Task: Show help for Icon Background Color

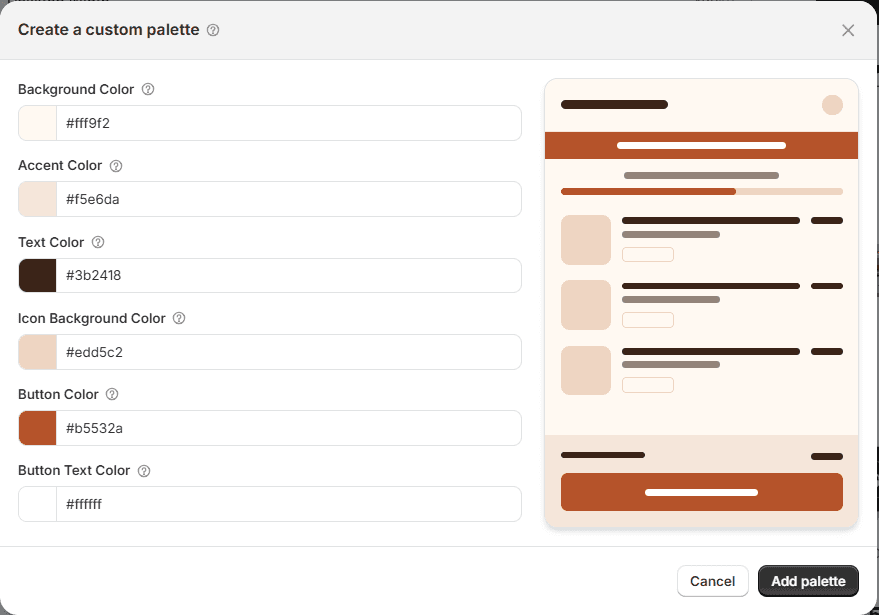Action: coord(179,318)
